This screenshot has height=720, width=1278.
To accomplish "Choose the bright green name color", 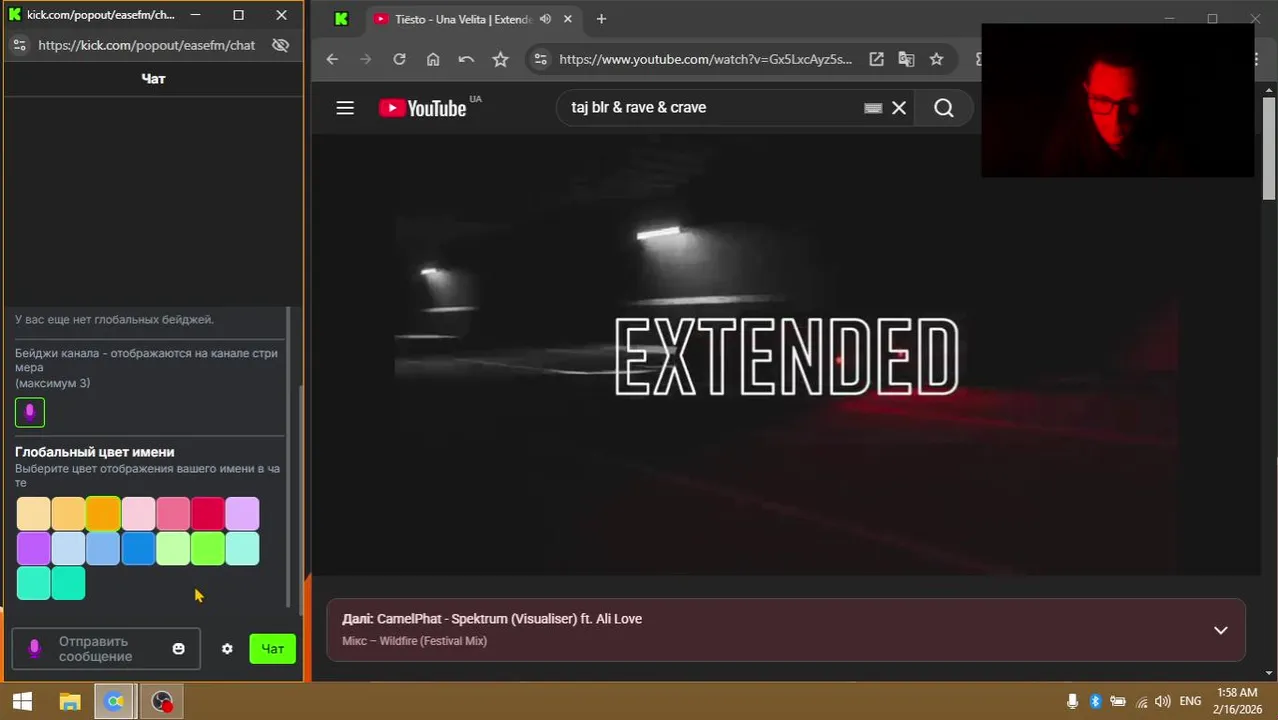I will pyautogui.click(x=208, y=549).
